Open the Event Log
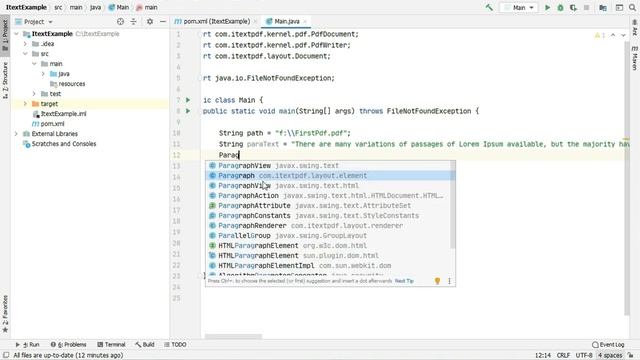The image size is (640, 360). click(x=608, y=344)
